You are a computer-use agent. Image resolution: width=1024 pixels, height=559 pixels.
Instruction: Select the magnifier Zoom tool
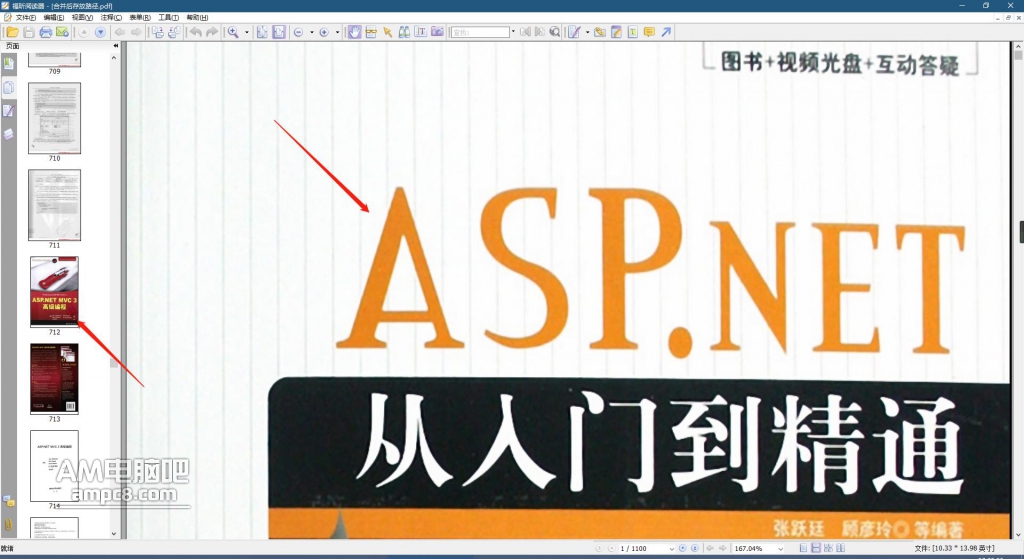coord(233,32)
